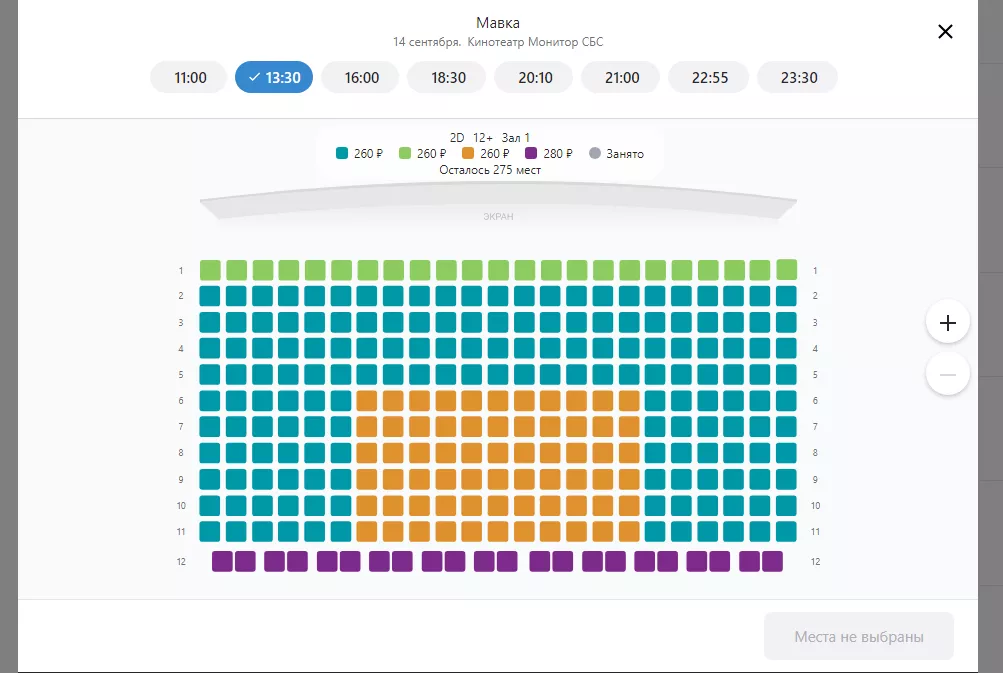Pick first orange seat in row 6
The image size is (1003, 673).
point(367,401)
